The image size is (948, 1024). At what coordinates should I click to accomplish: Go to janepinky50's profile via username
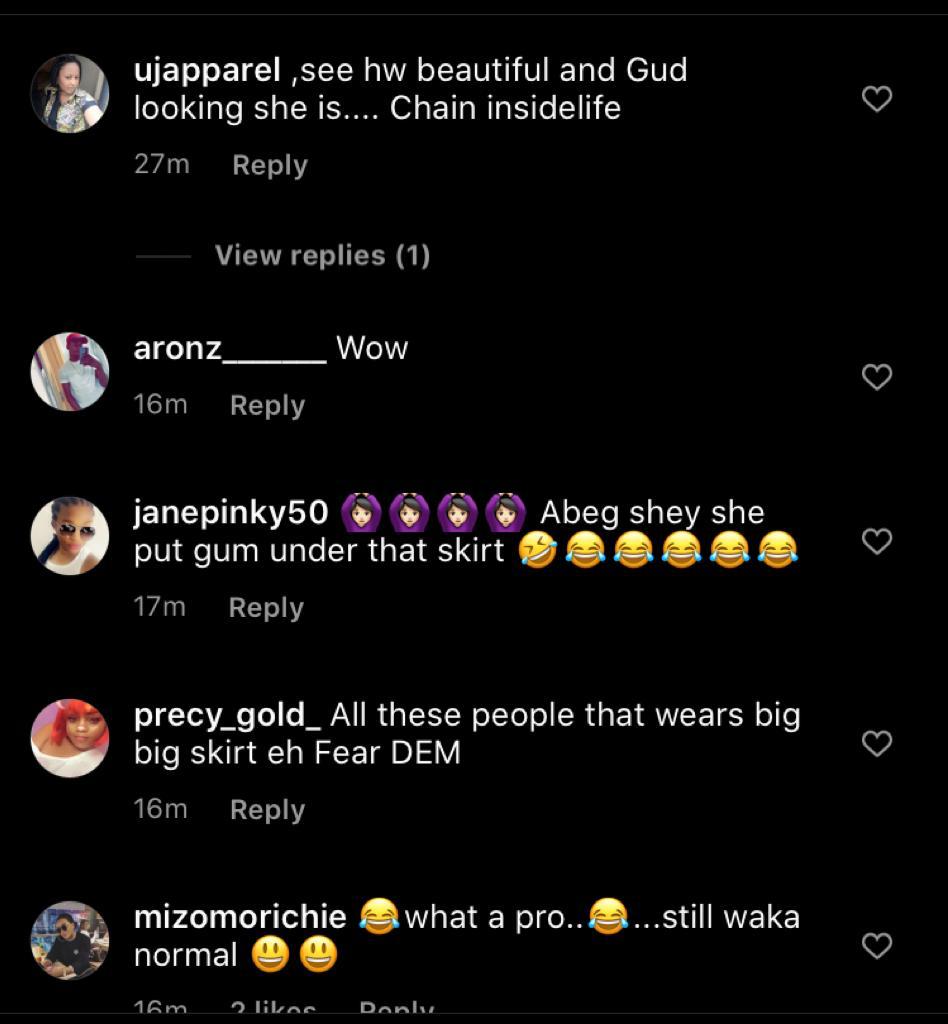(x=231, y=512)
